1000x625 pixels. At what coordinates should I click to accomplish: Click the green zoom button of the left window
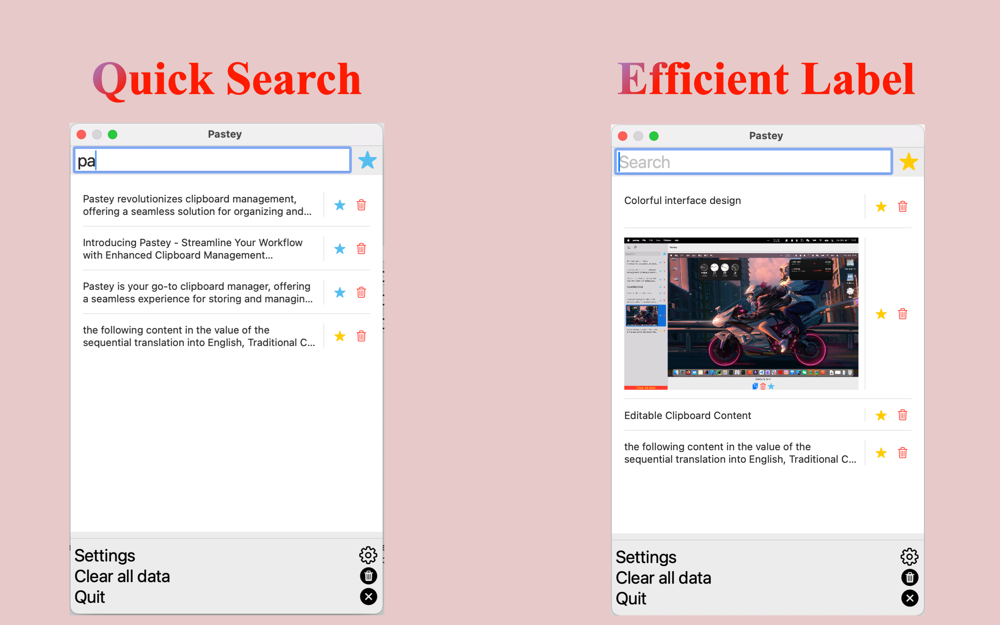pos(112,134)
